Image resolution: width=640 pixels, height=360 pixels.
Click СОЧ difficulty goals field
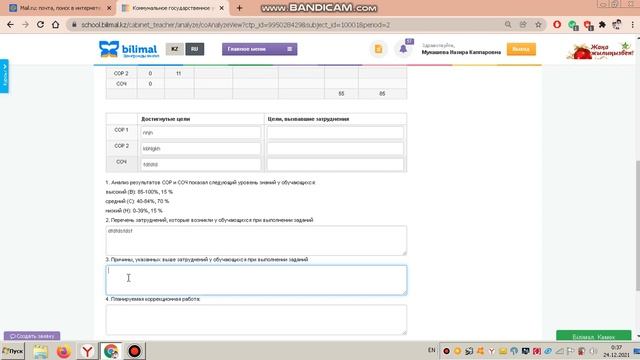click(335, 164)
